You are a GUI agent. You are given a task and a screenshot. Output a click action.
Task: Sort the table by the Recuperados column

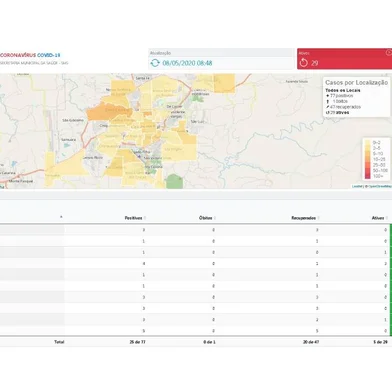coord(305,218)
